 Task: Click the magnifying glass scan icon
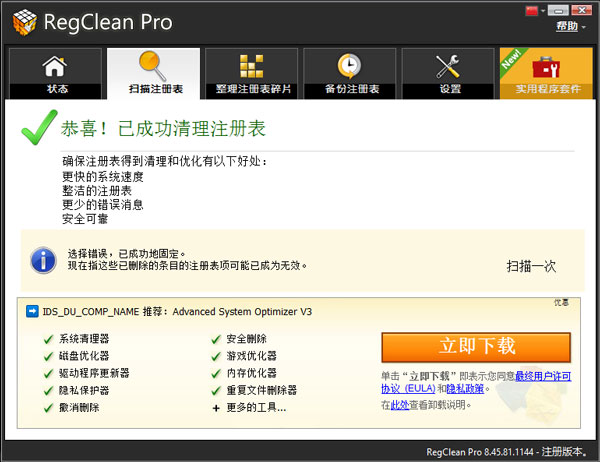tap(153, 65)
